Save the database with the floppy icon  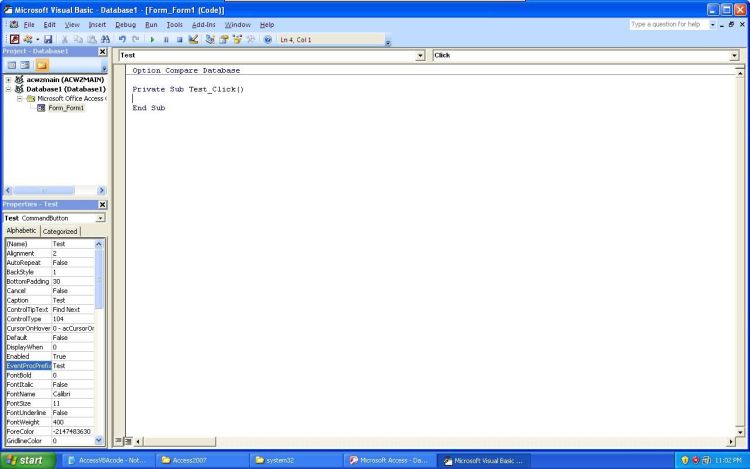point(48,39)
